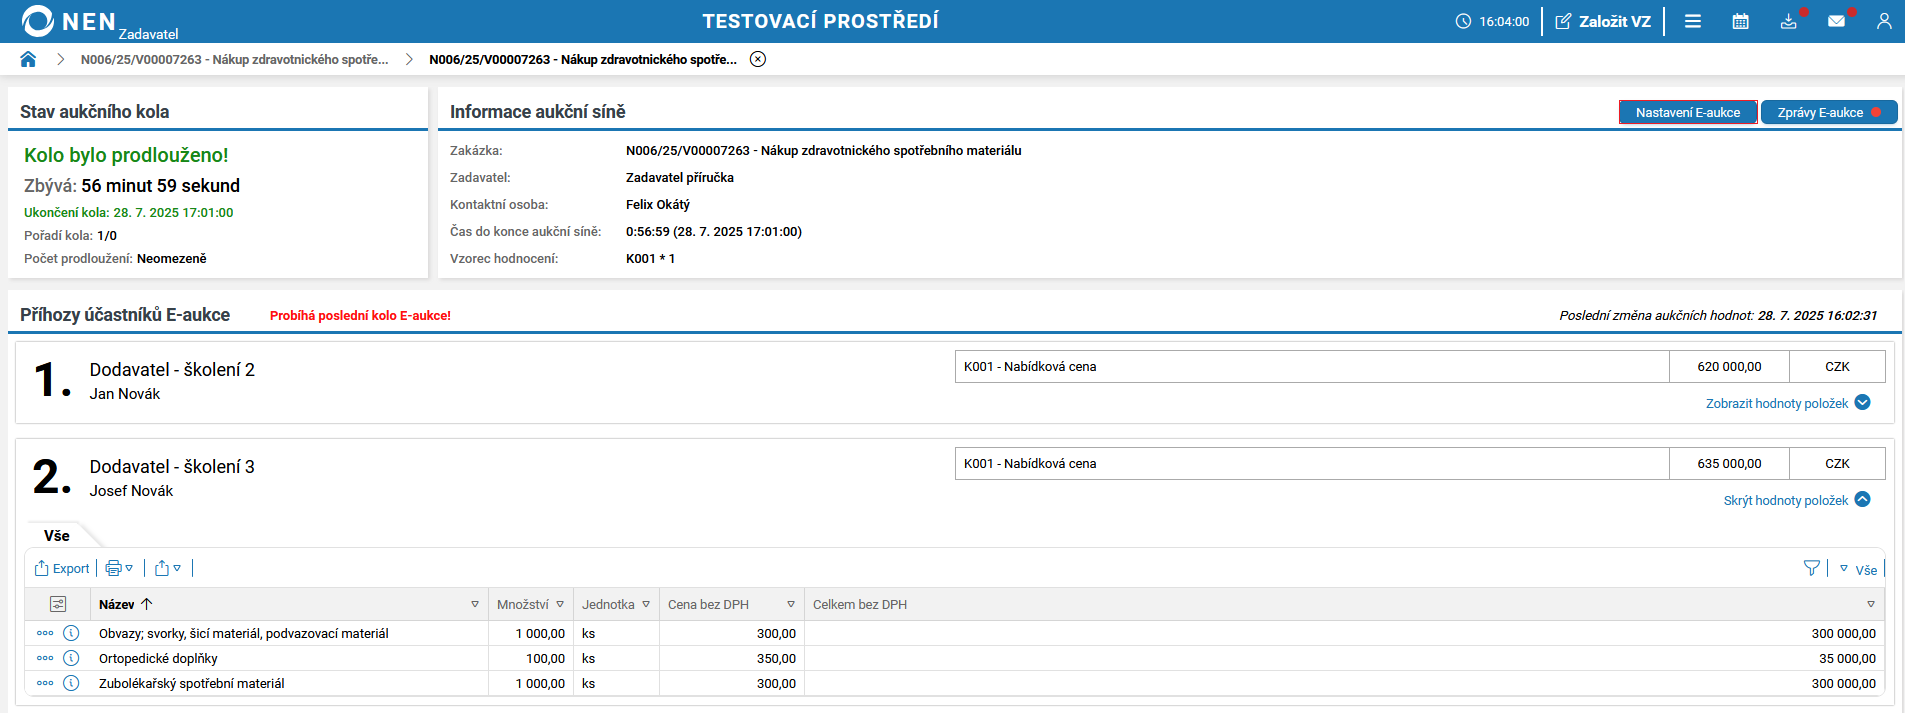
Task: Click the home icon in breadcrumb
Action: point(28,59)
